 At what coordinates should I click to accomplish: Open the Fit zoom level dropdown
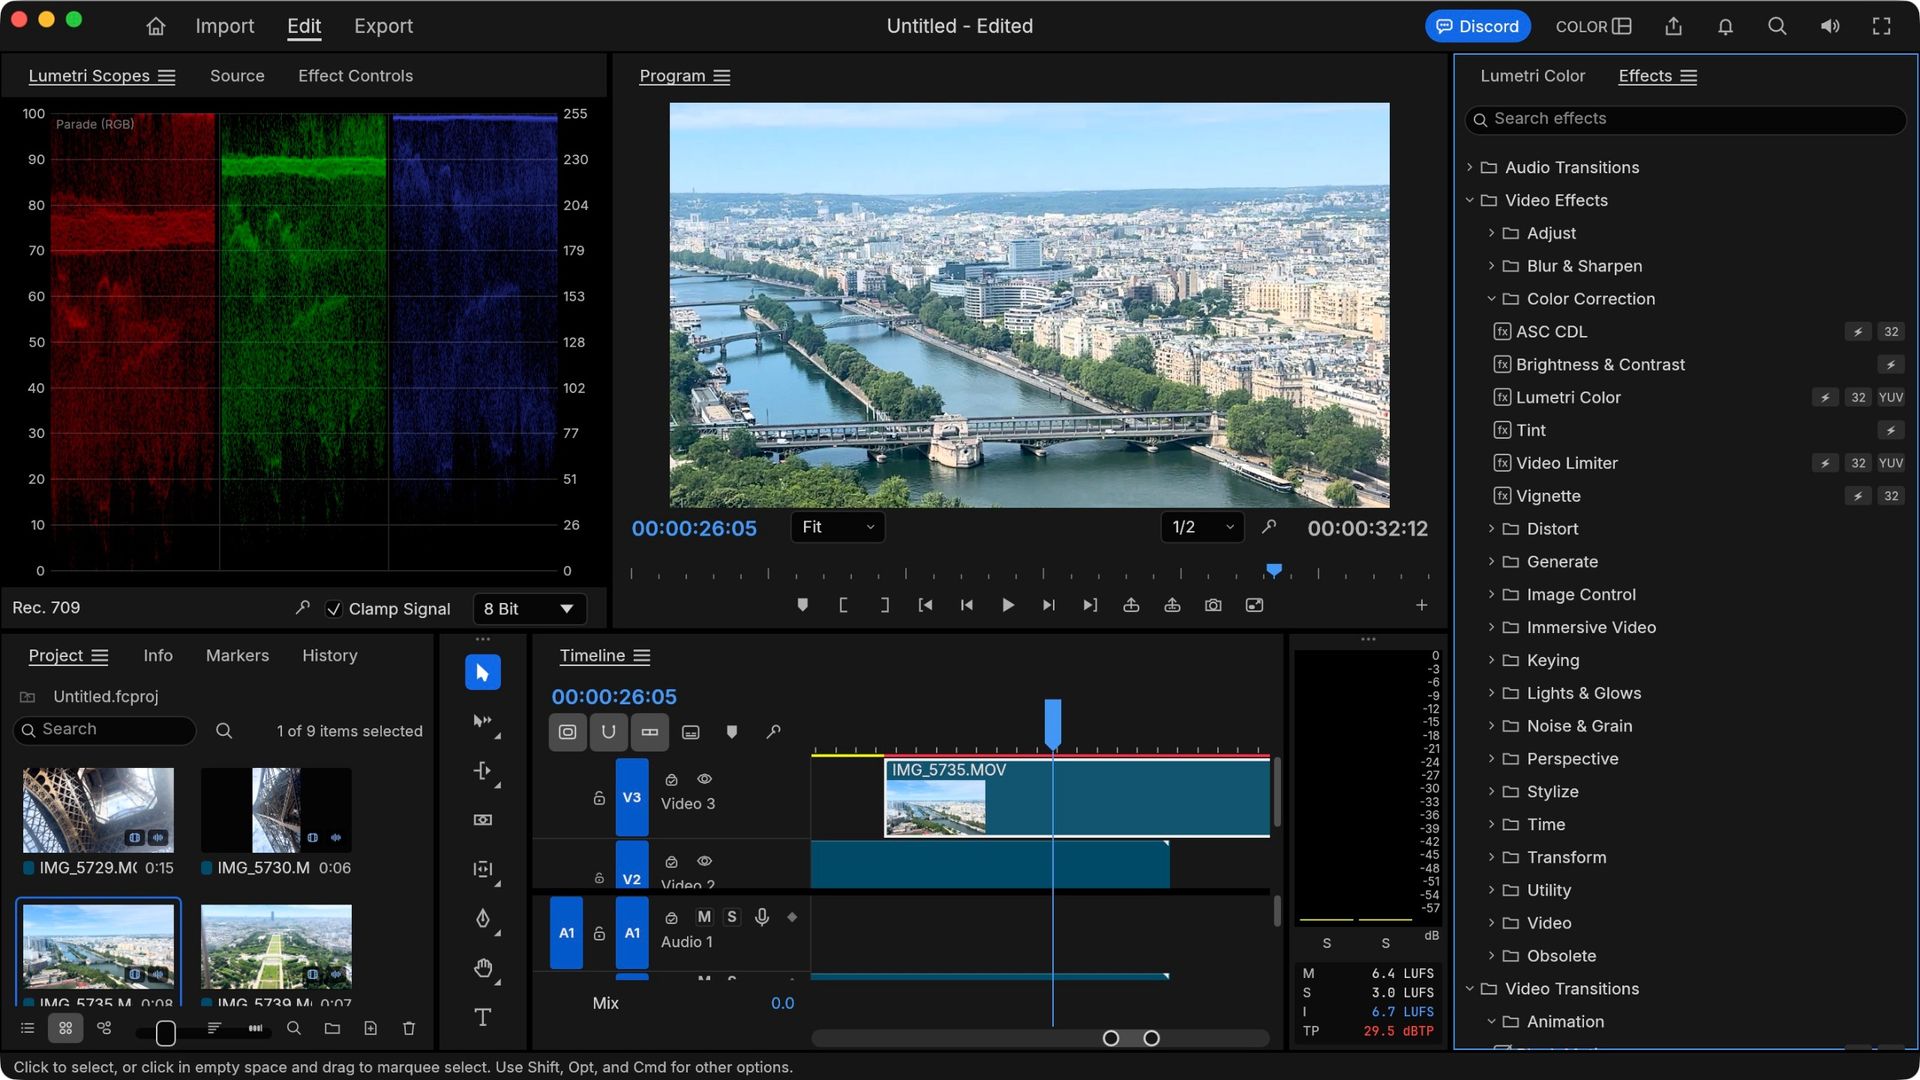(x=837, y=527)
